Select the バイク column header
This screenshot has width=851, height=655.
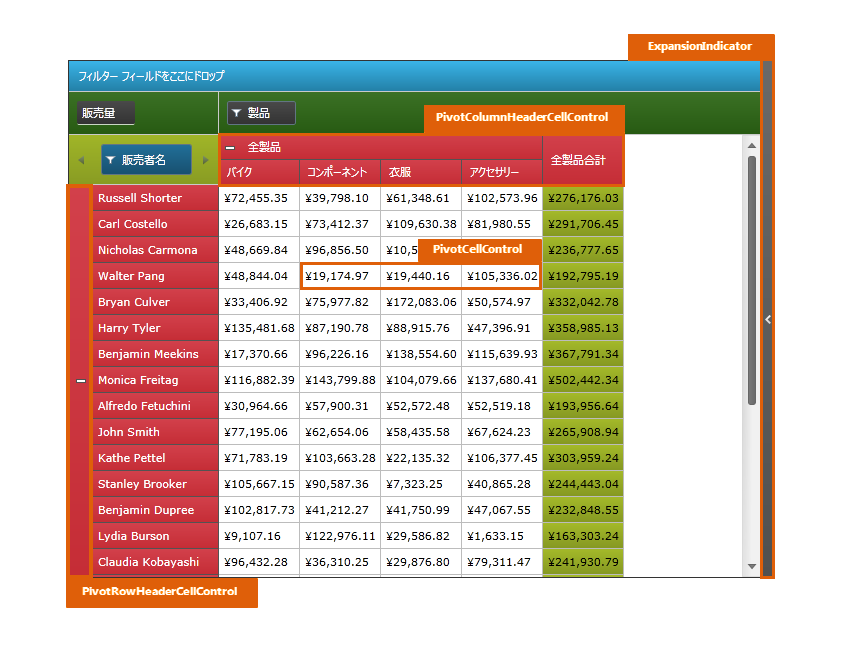pyautogui.click(x=258, y=172)
